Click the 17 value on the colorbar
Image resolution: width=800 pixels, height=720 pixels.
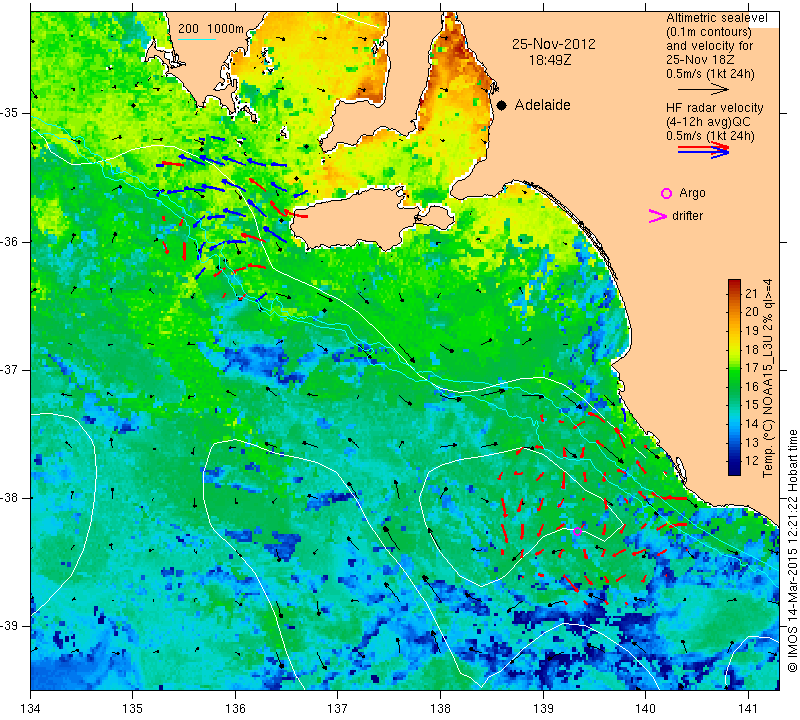click(x=752, y=367)
